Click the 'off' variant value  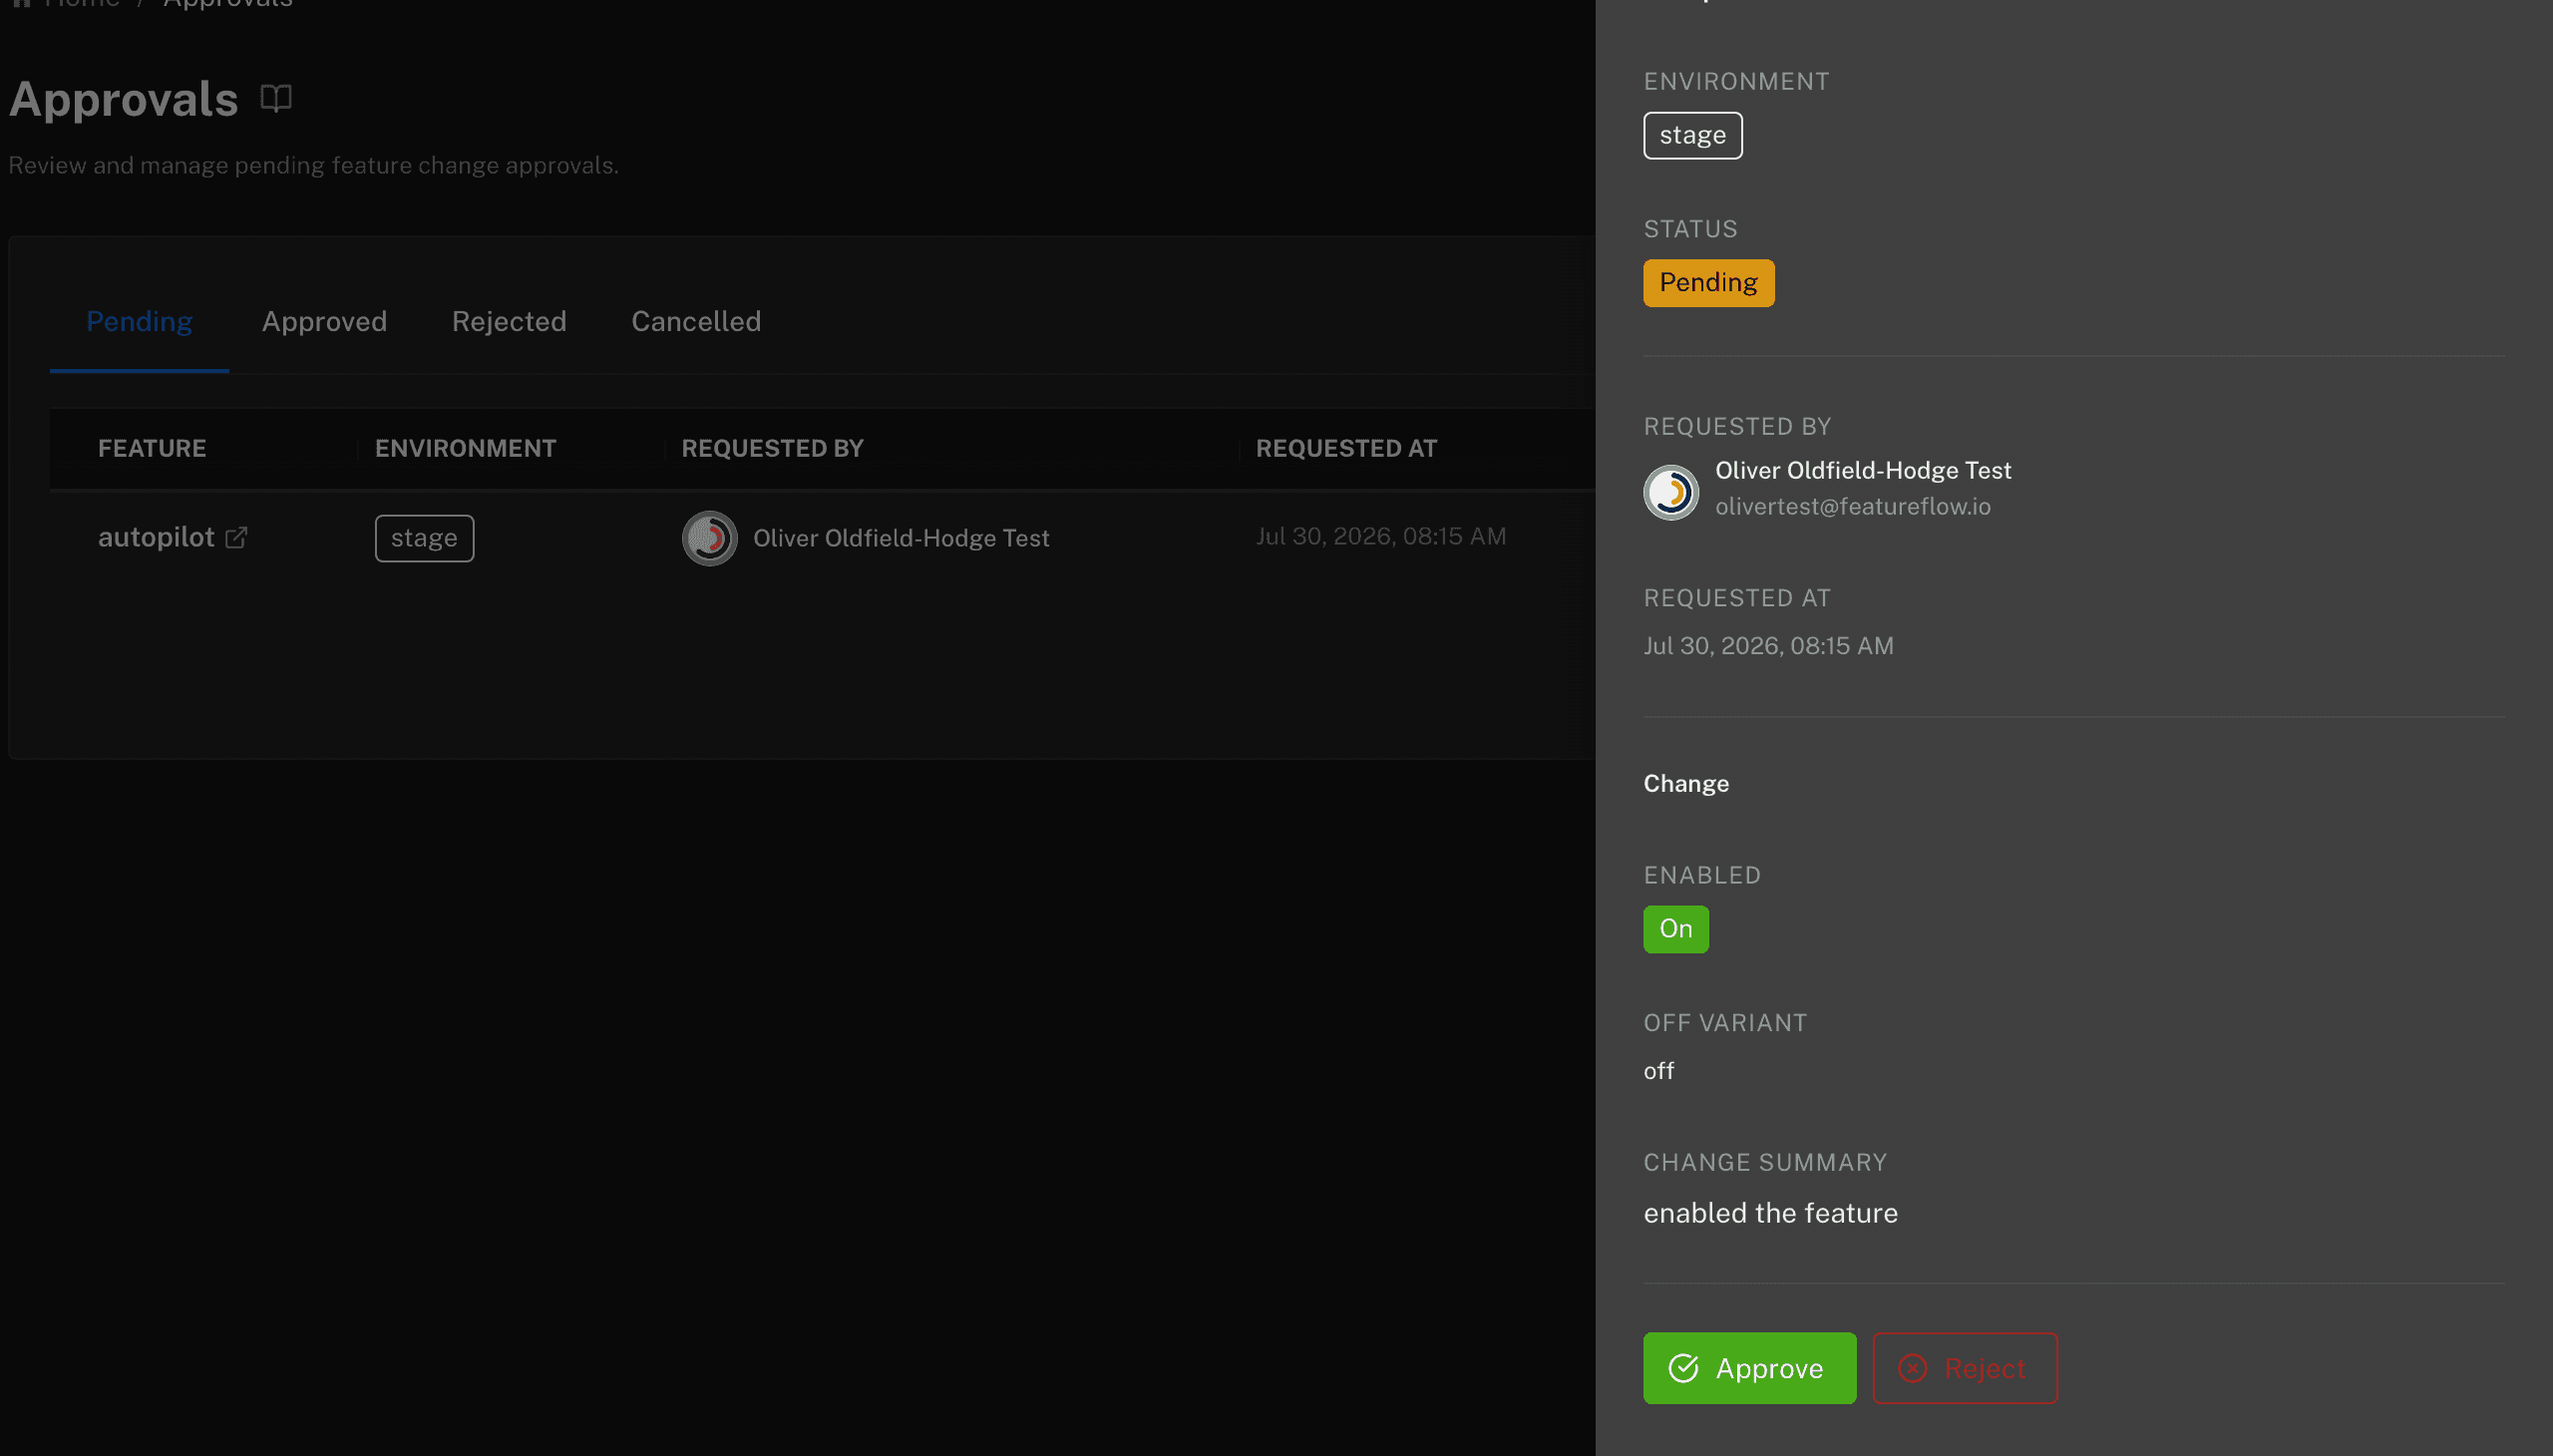[x=1659, y=1071]
